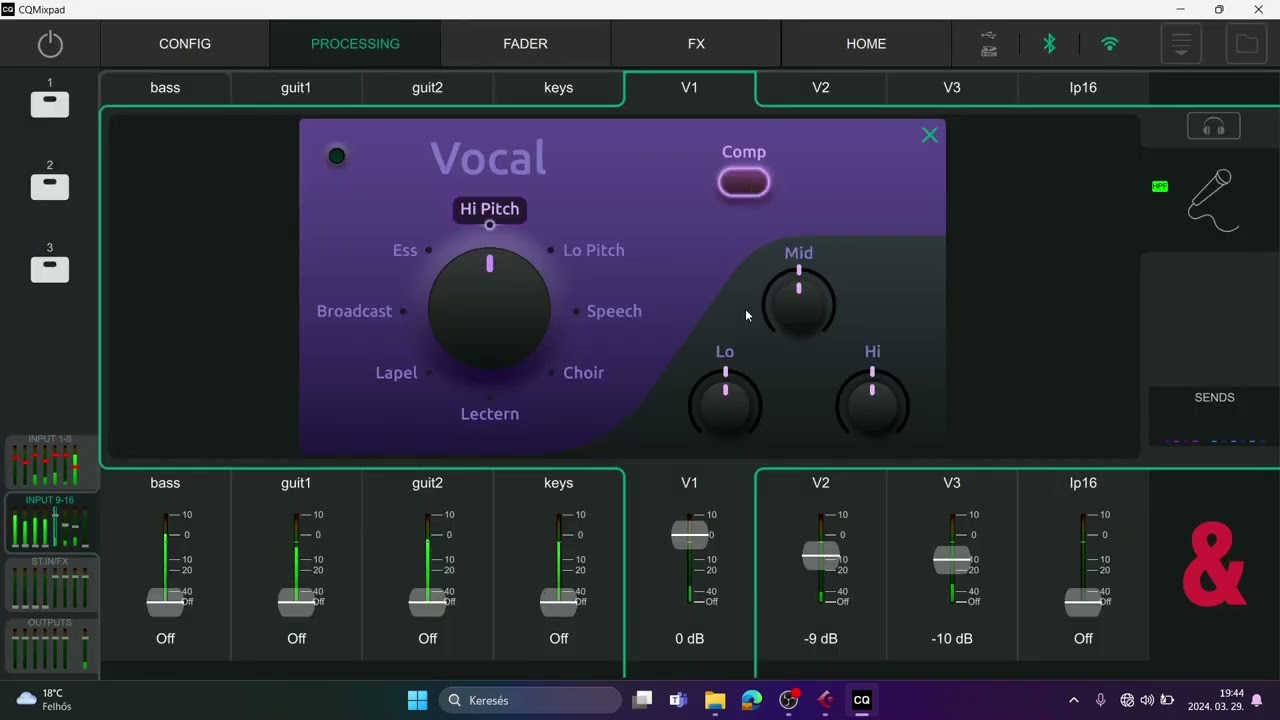Select the bass channel tab
This screenshot has height=720, width=1280.
click(165, 88)
